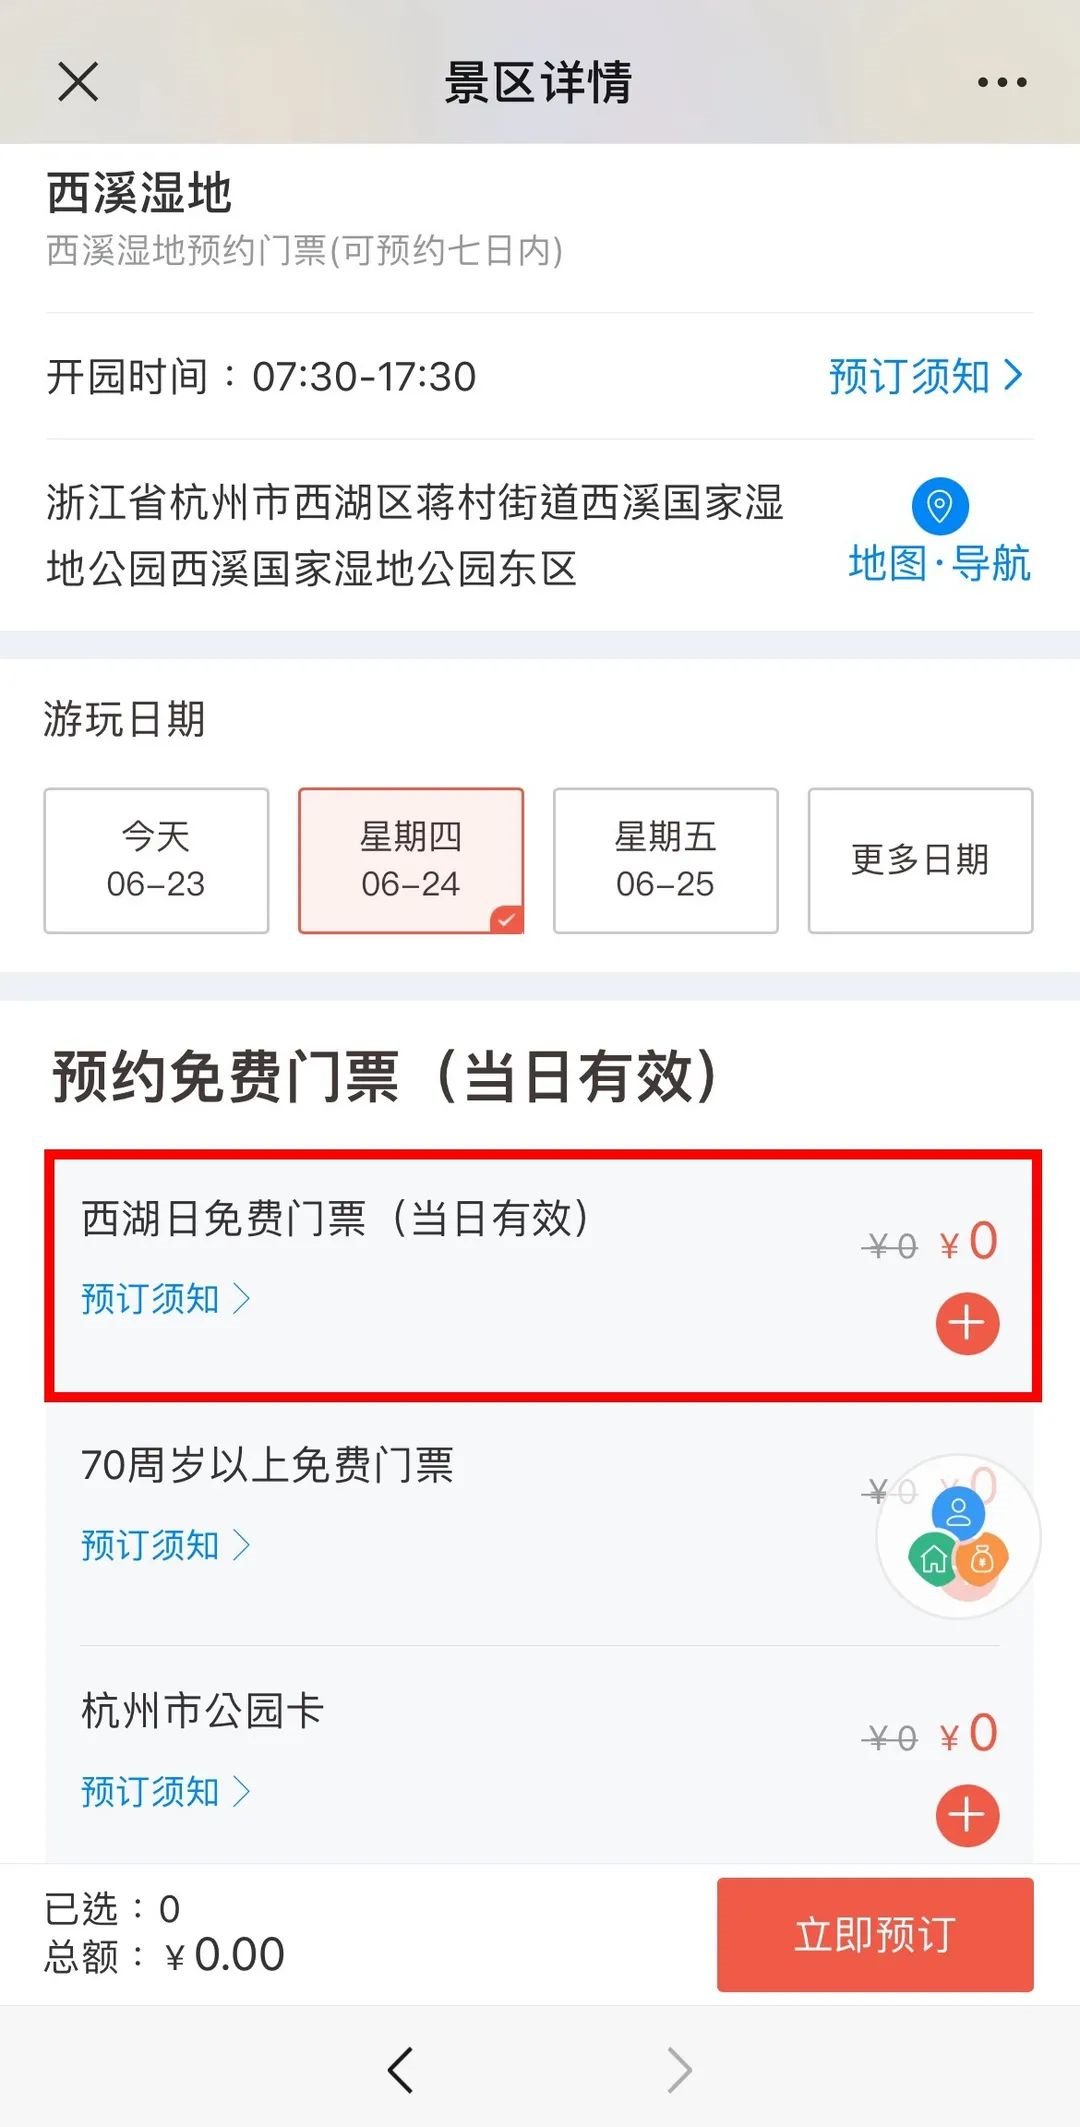Open the three-dot more options menu
Image resolution: width=1080 pixels, height=2127 pixels.
1002,82
